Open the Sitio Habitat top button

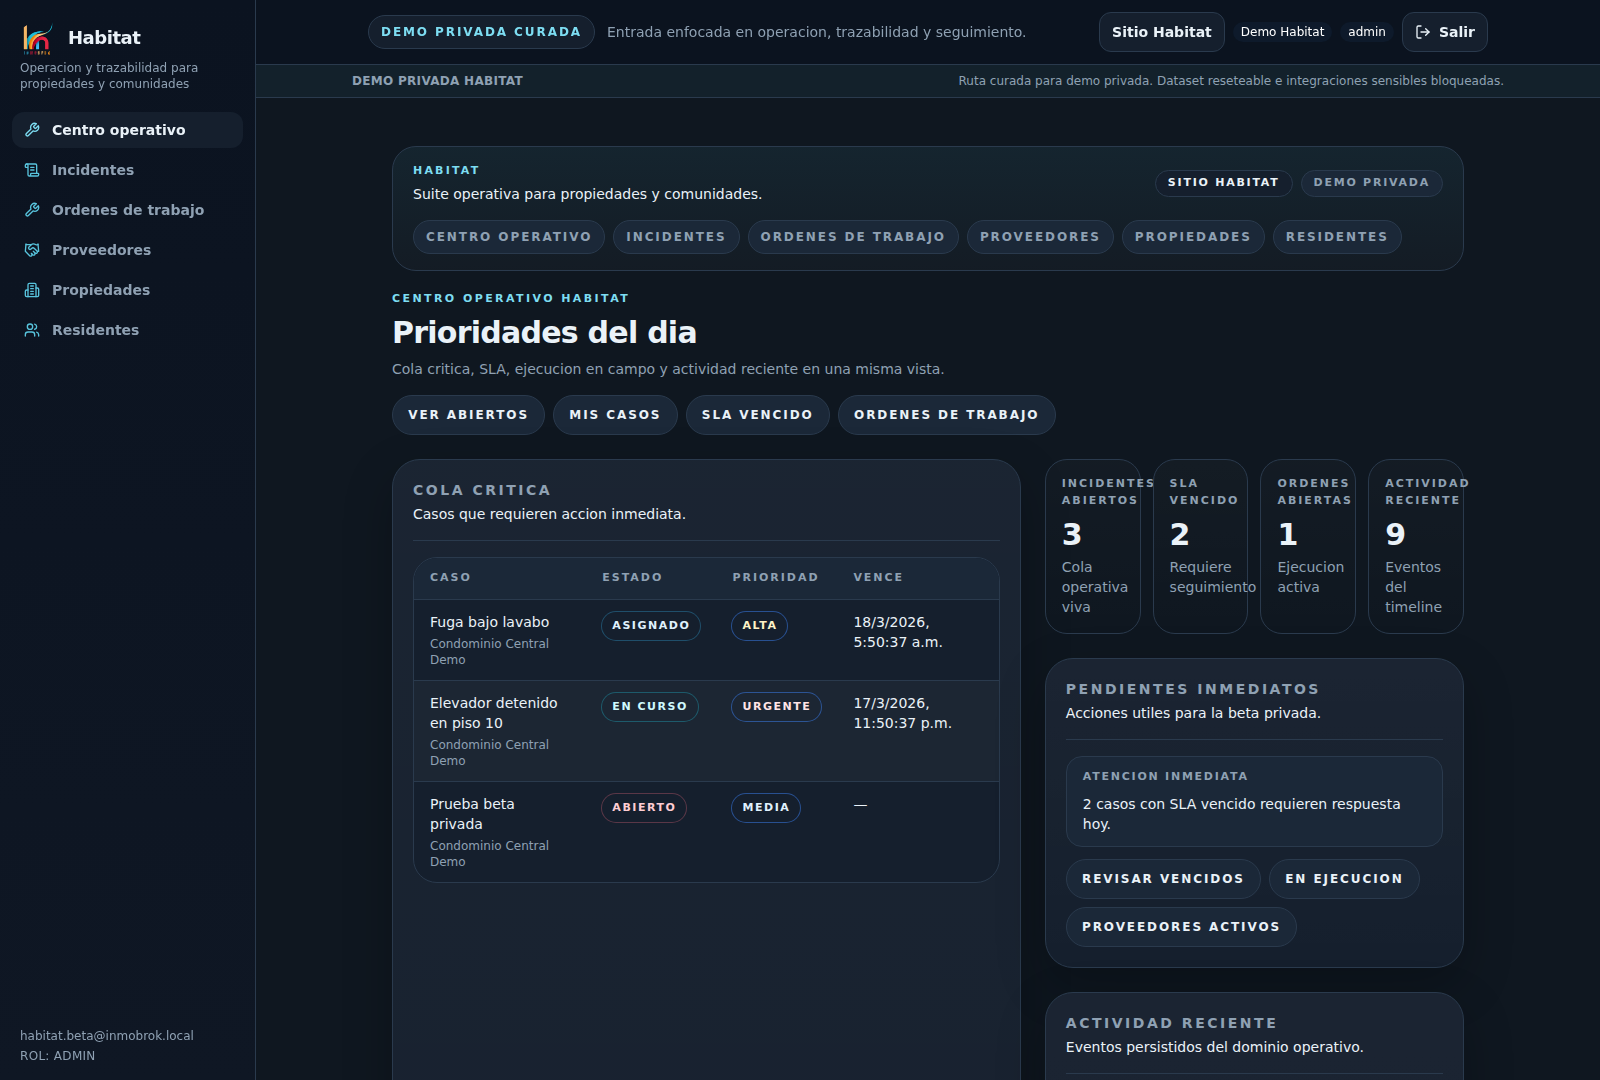[1161, 32]
